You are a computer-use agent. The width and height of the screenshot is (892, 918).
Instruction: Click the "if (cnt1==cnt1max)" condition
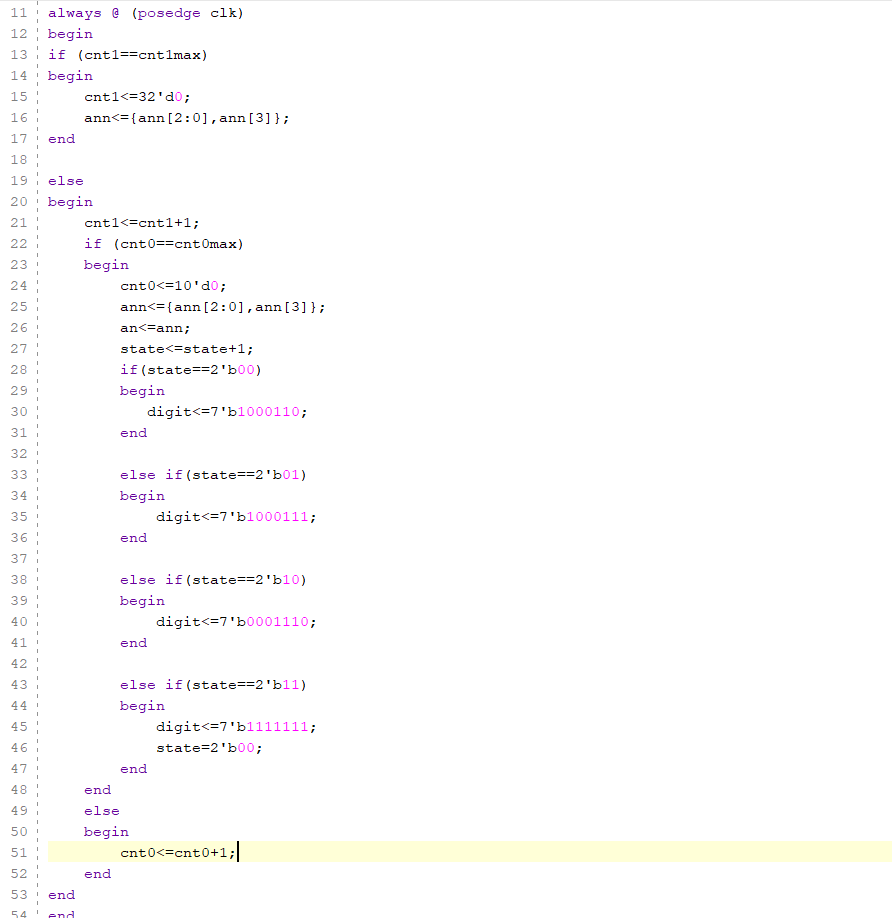(127, 55)
